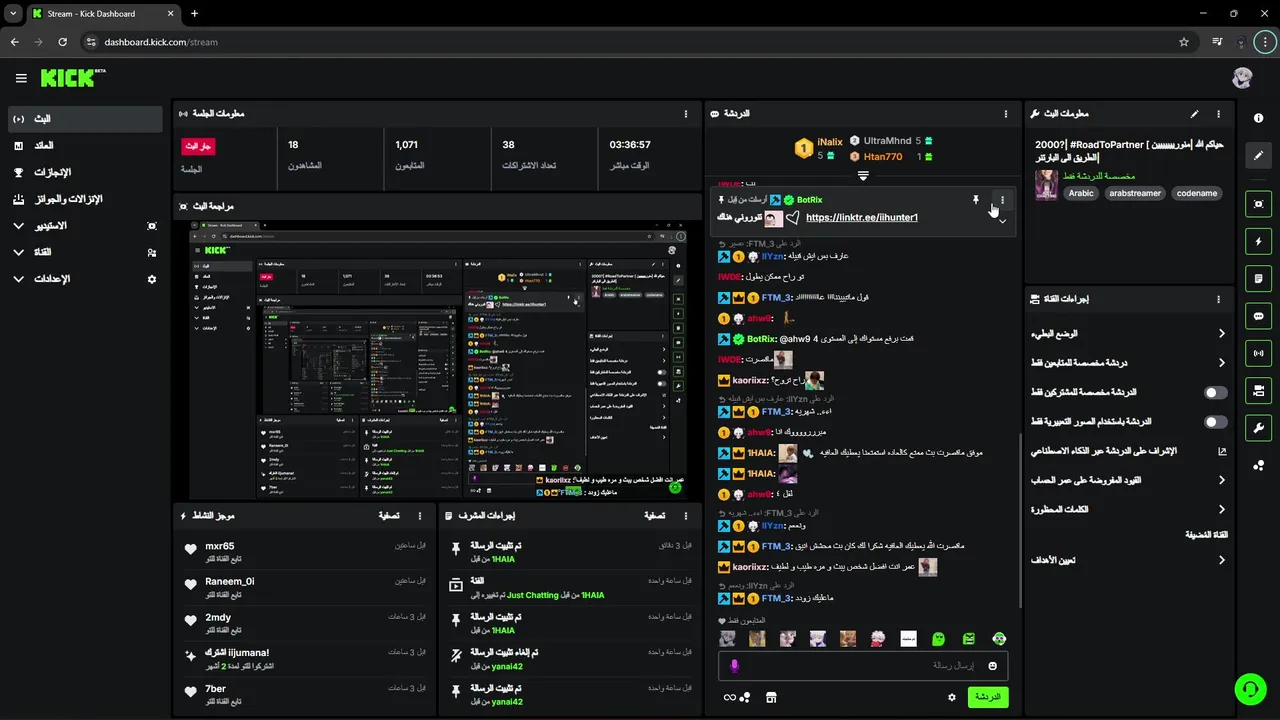The height and width of the screenshot is (720, 1280).
Task: Click the green send chat button
Action: (x=987, y=697)
